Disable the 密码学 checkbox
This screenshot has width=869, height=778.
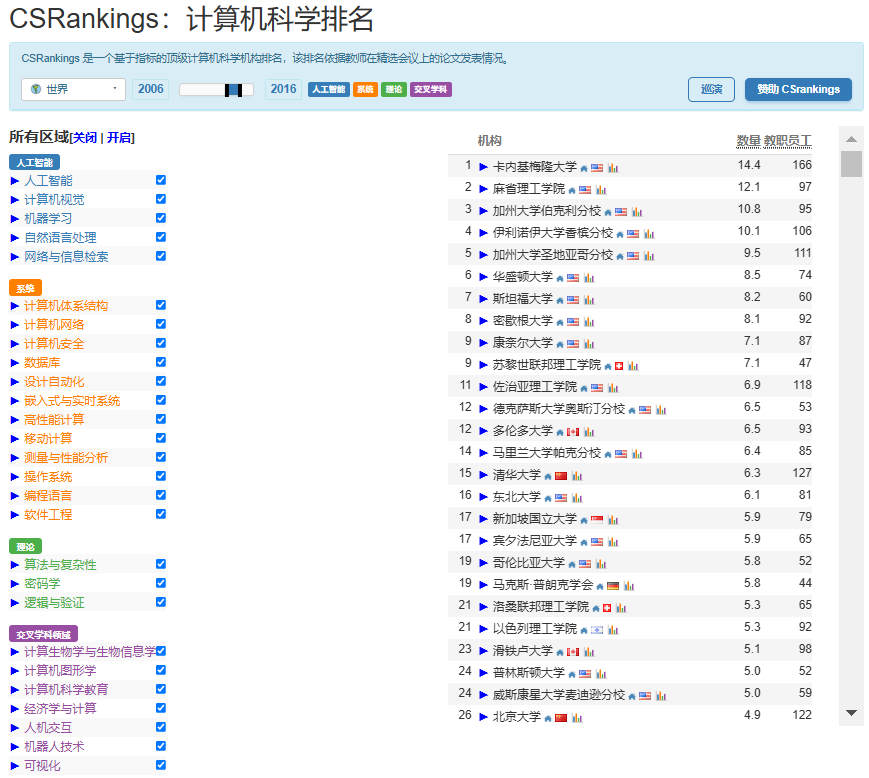click(x=161, y=583)
